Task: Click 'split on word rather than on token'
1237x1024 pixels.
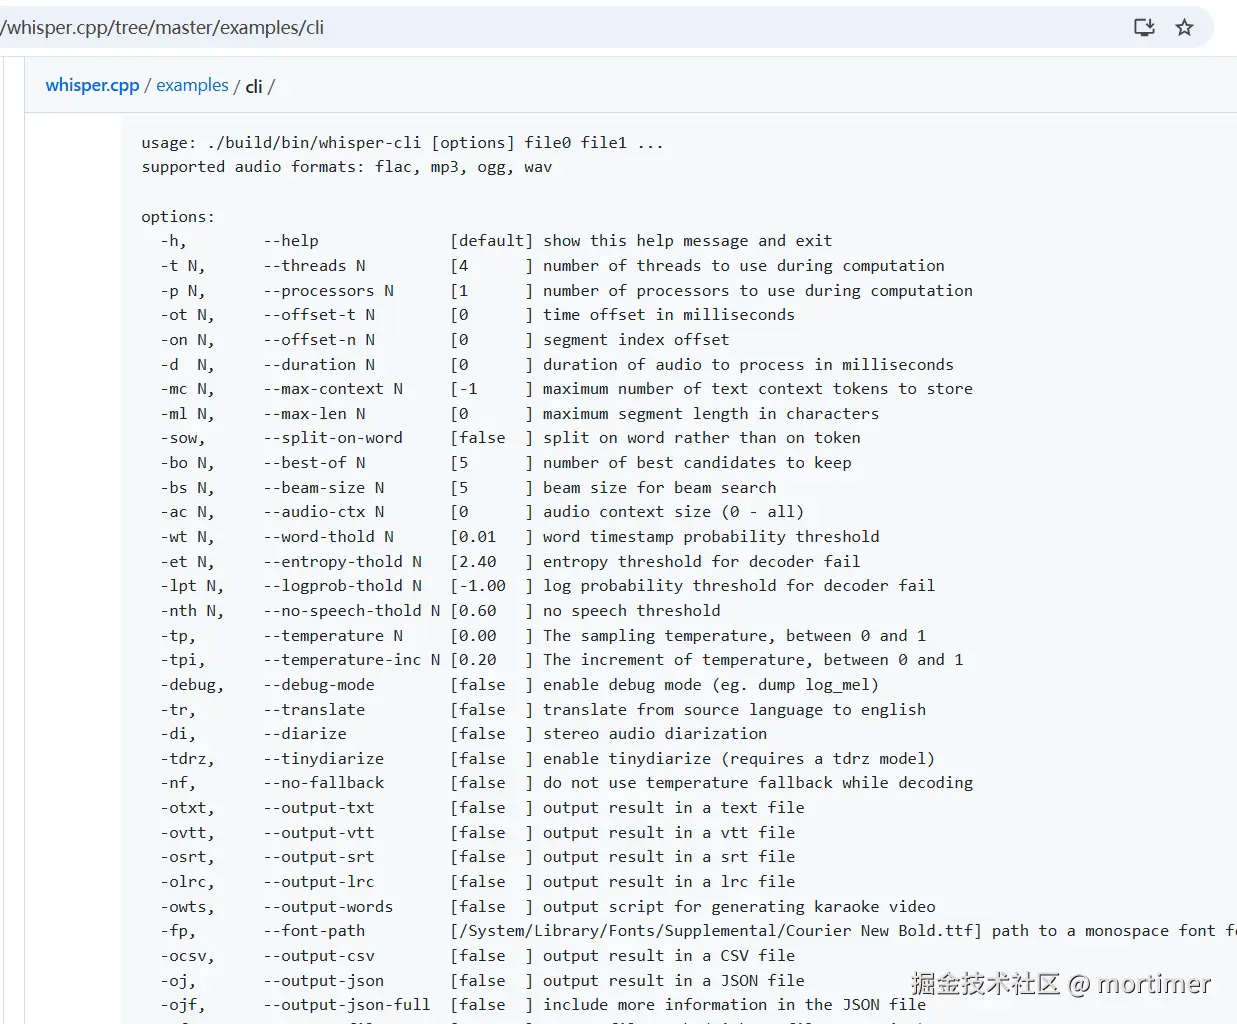Action: tap(702, 438)
